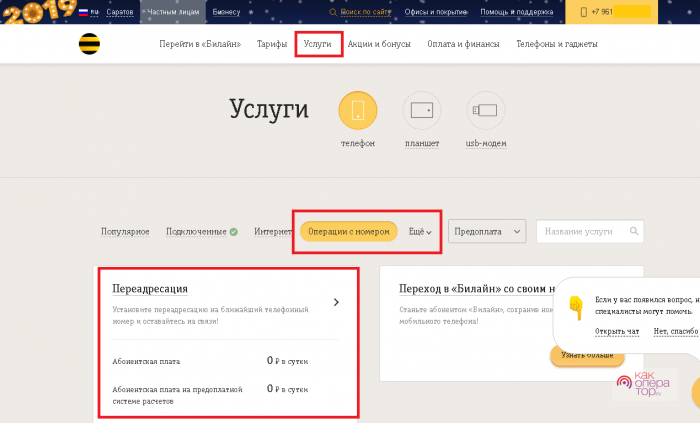Image resolution: width=700 pixels, height=423 pixels.
Task: Click the ru language link
Action: point(94,12)
